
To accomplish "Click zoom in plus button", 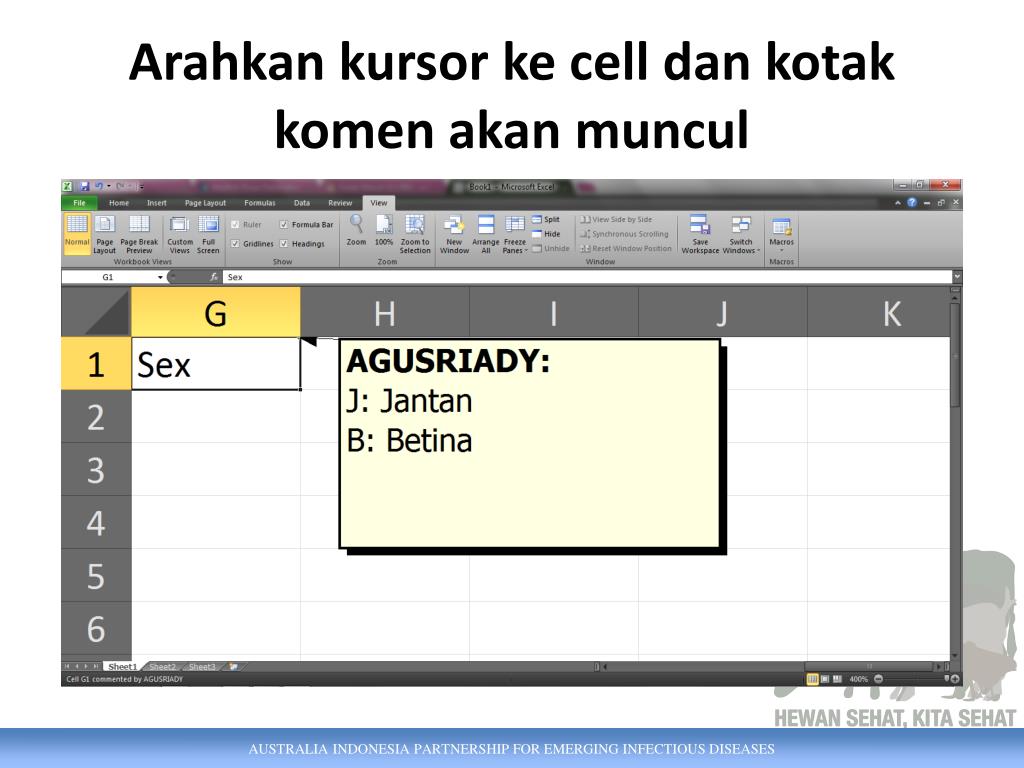I will pos(955,679).
